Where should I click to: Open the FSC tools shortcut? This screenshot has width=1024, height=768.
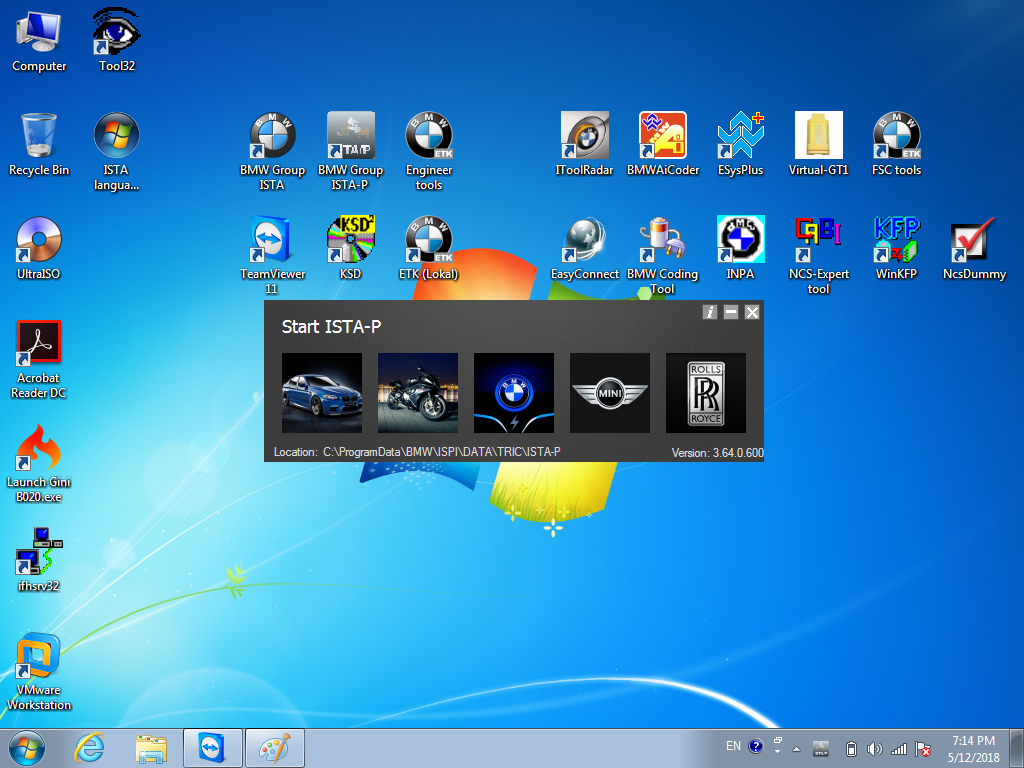pyautogui.click(x=897, y=144)
